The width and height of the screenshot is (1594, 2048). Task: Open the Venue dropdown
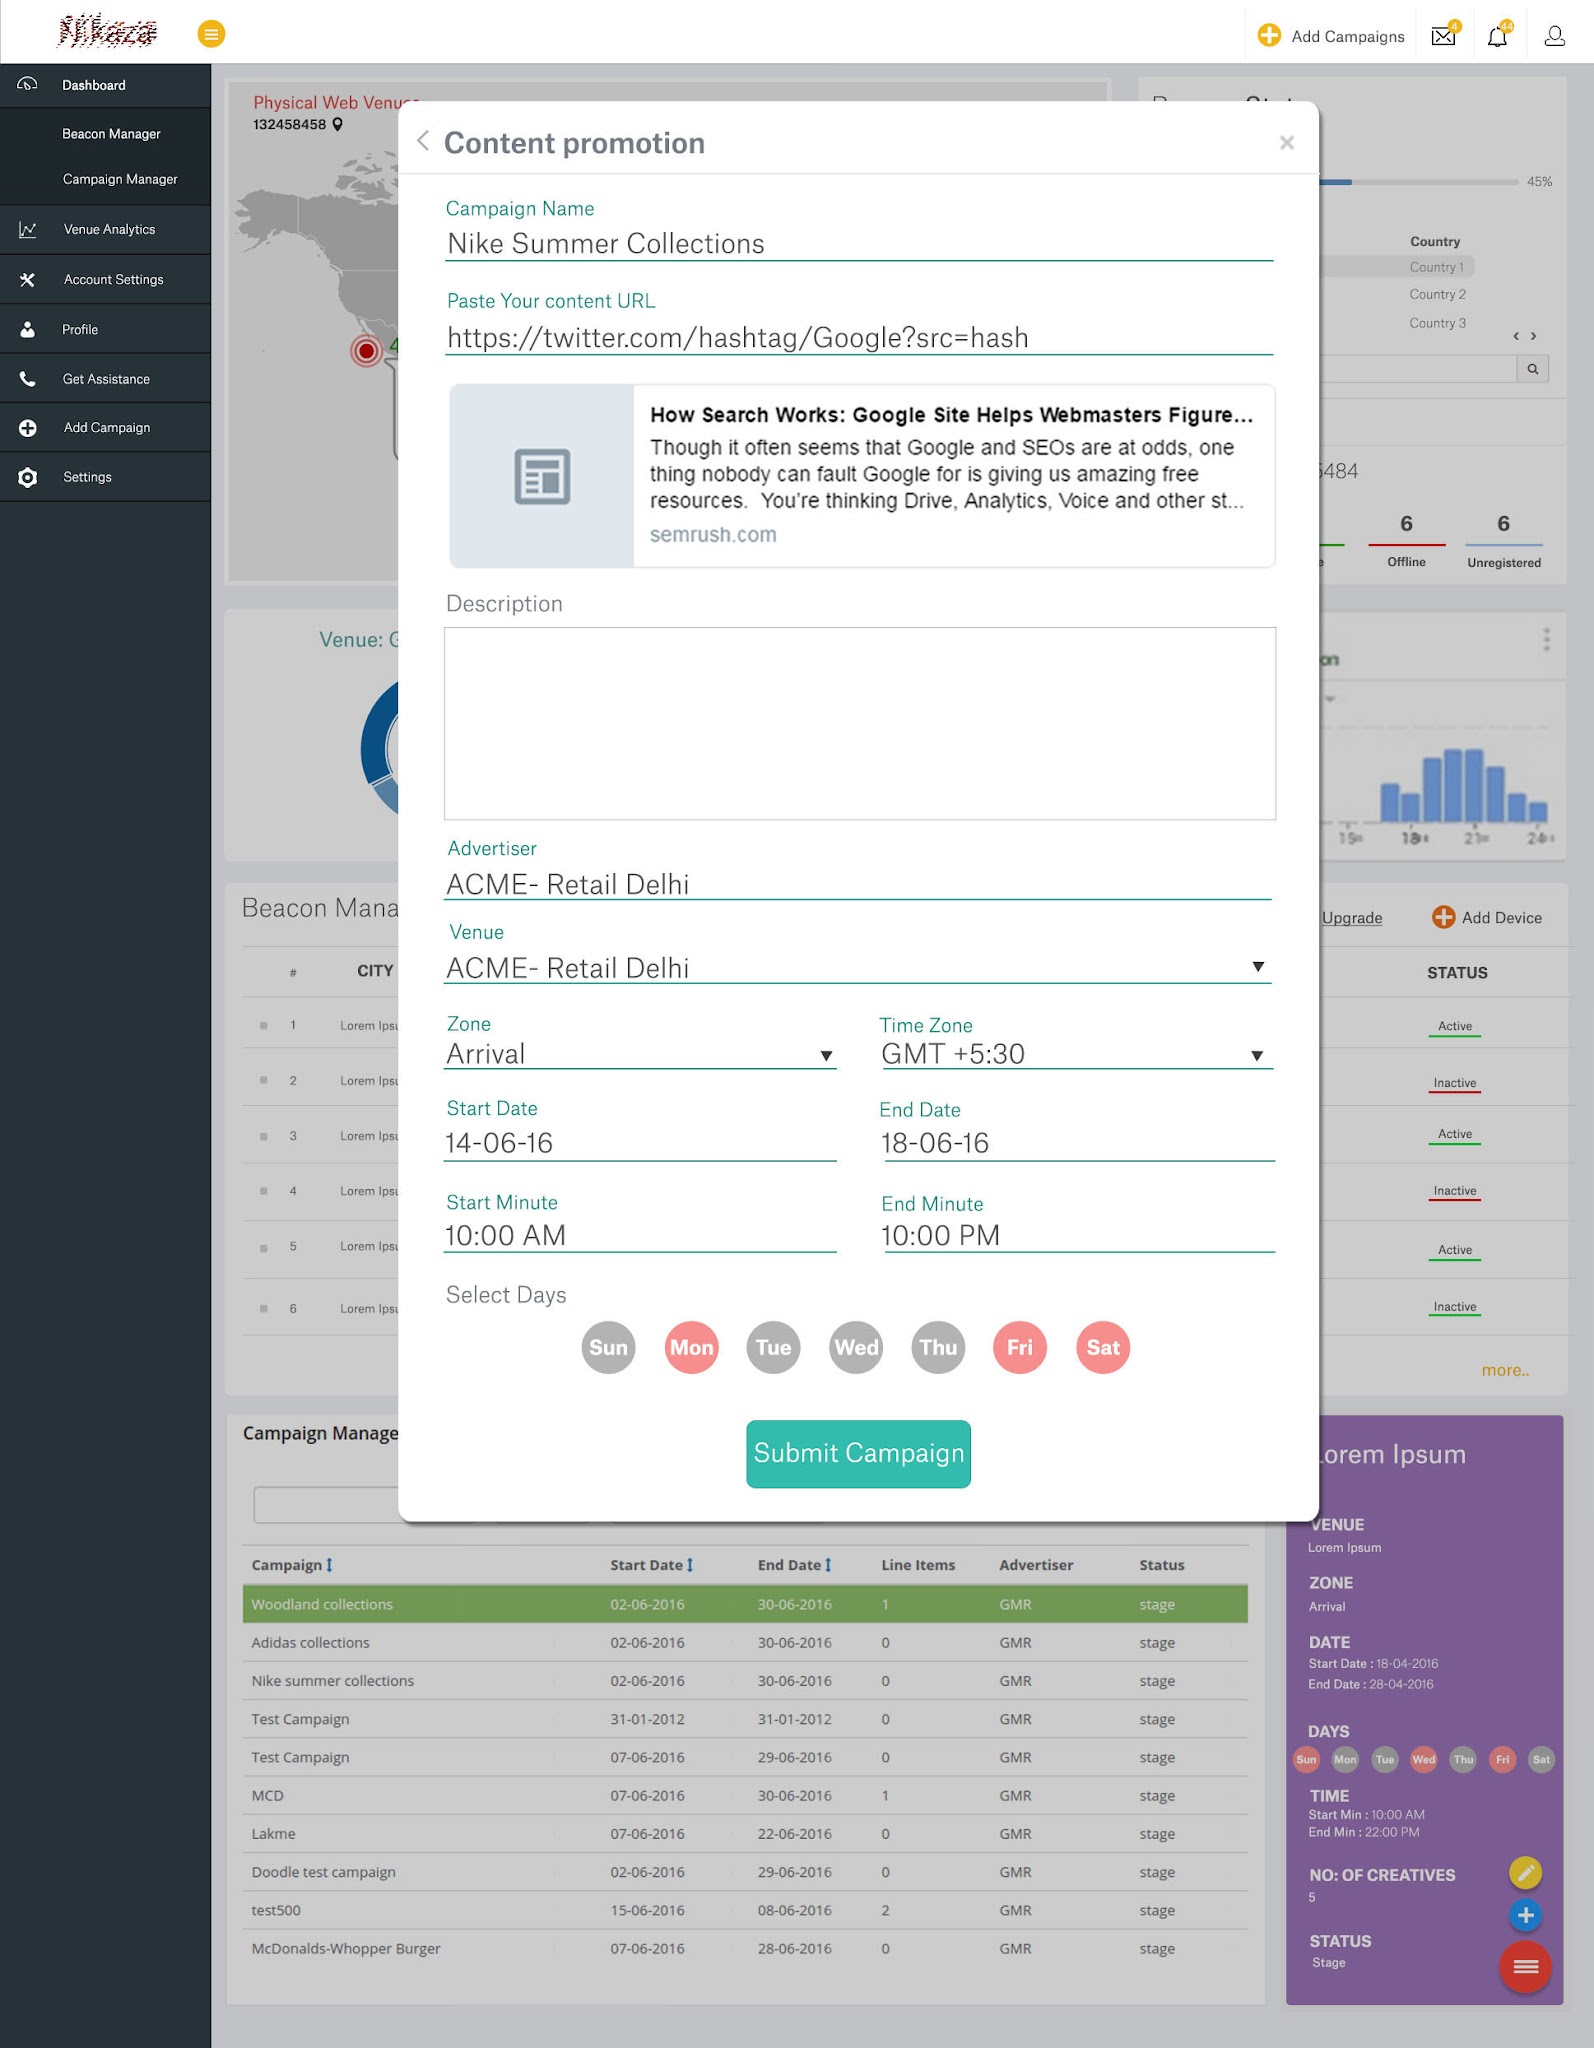[x=857, y=967]
